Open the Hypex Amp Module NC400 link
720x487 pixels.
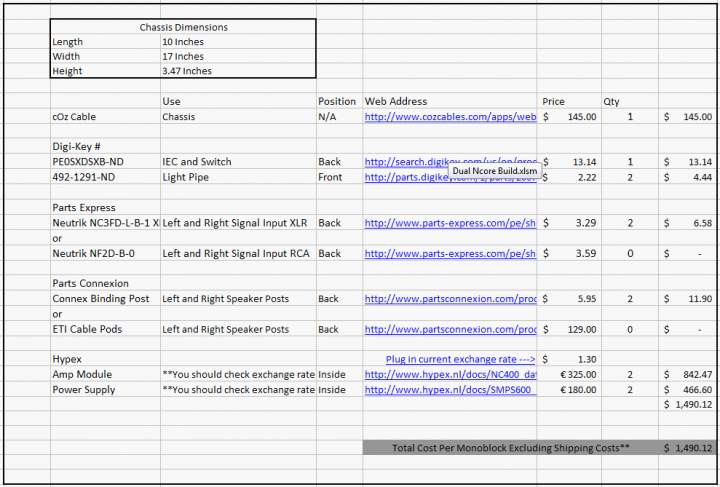click(x=450, y=374)
